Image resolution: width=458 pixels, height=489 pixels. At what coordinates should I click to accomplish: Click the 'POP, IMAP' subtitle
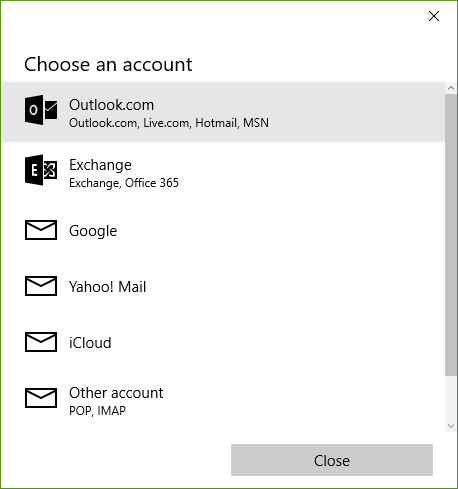(x=97, y=411)
